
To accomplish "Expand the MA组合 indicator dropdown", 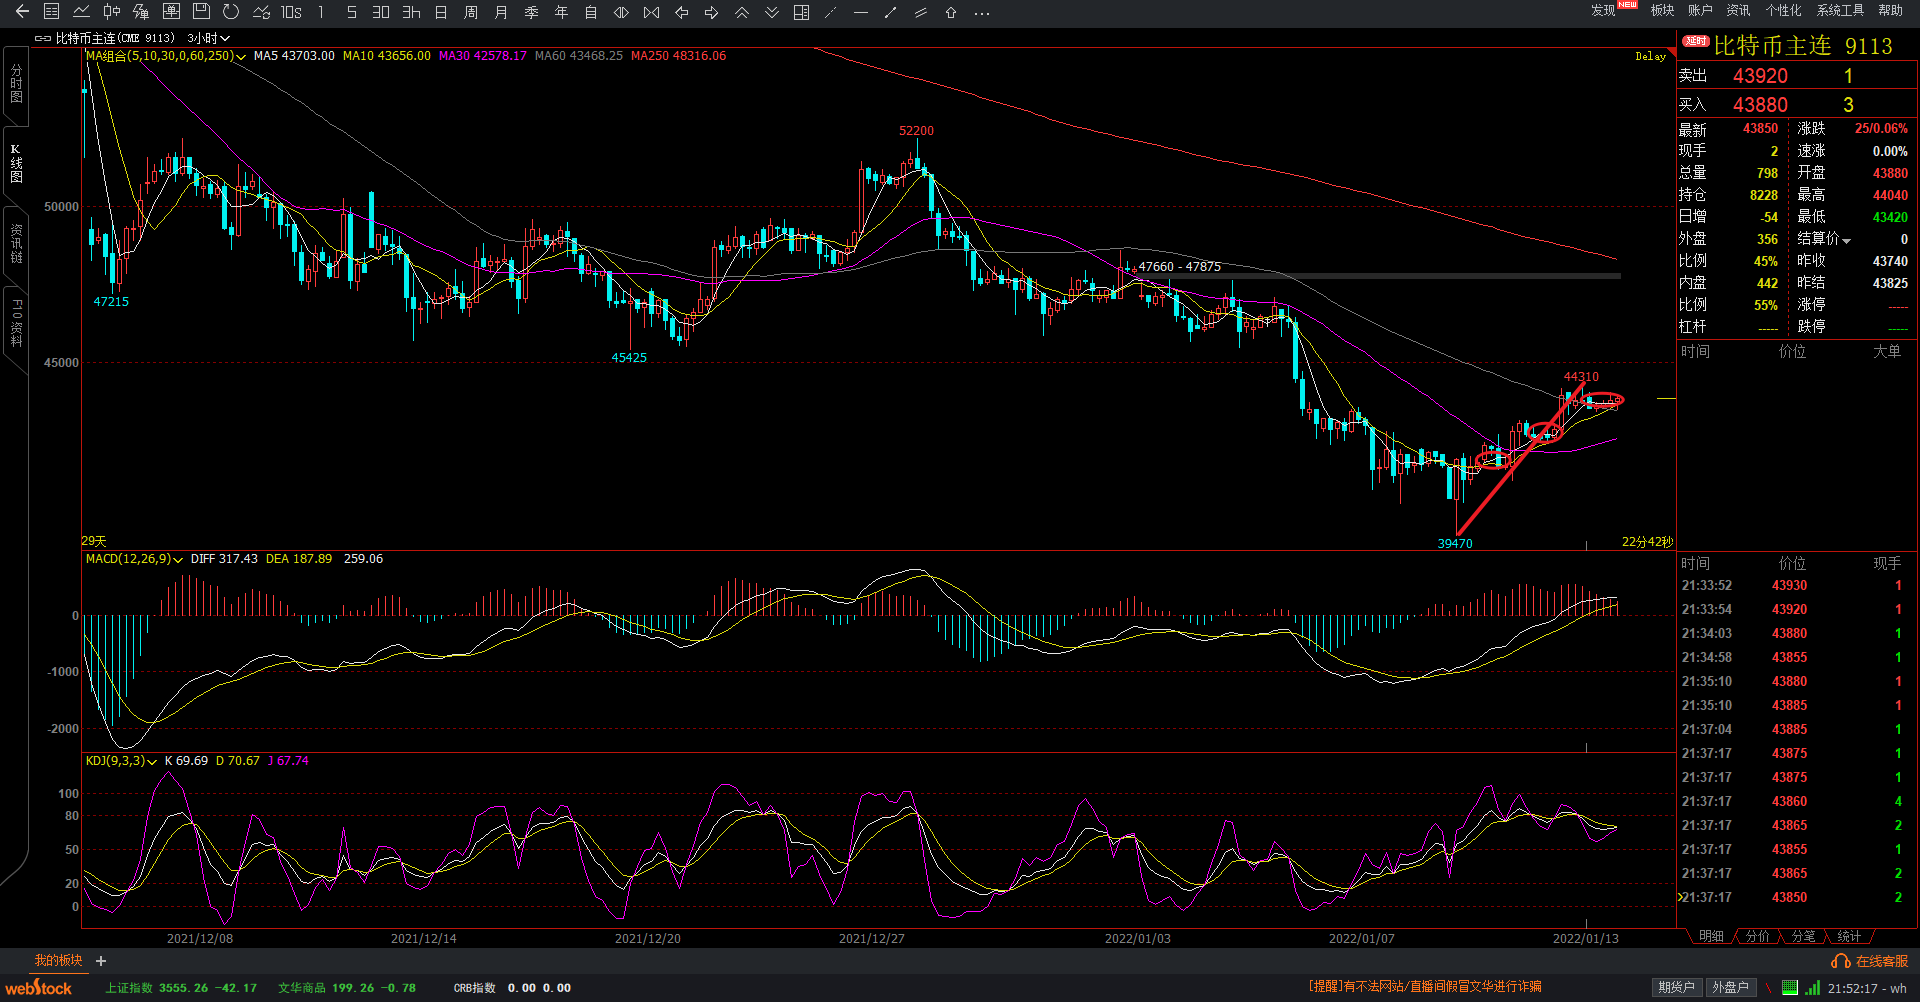I will pyautogui.click(x=241, y=57).
